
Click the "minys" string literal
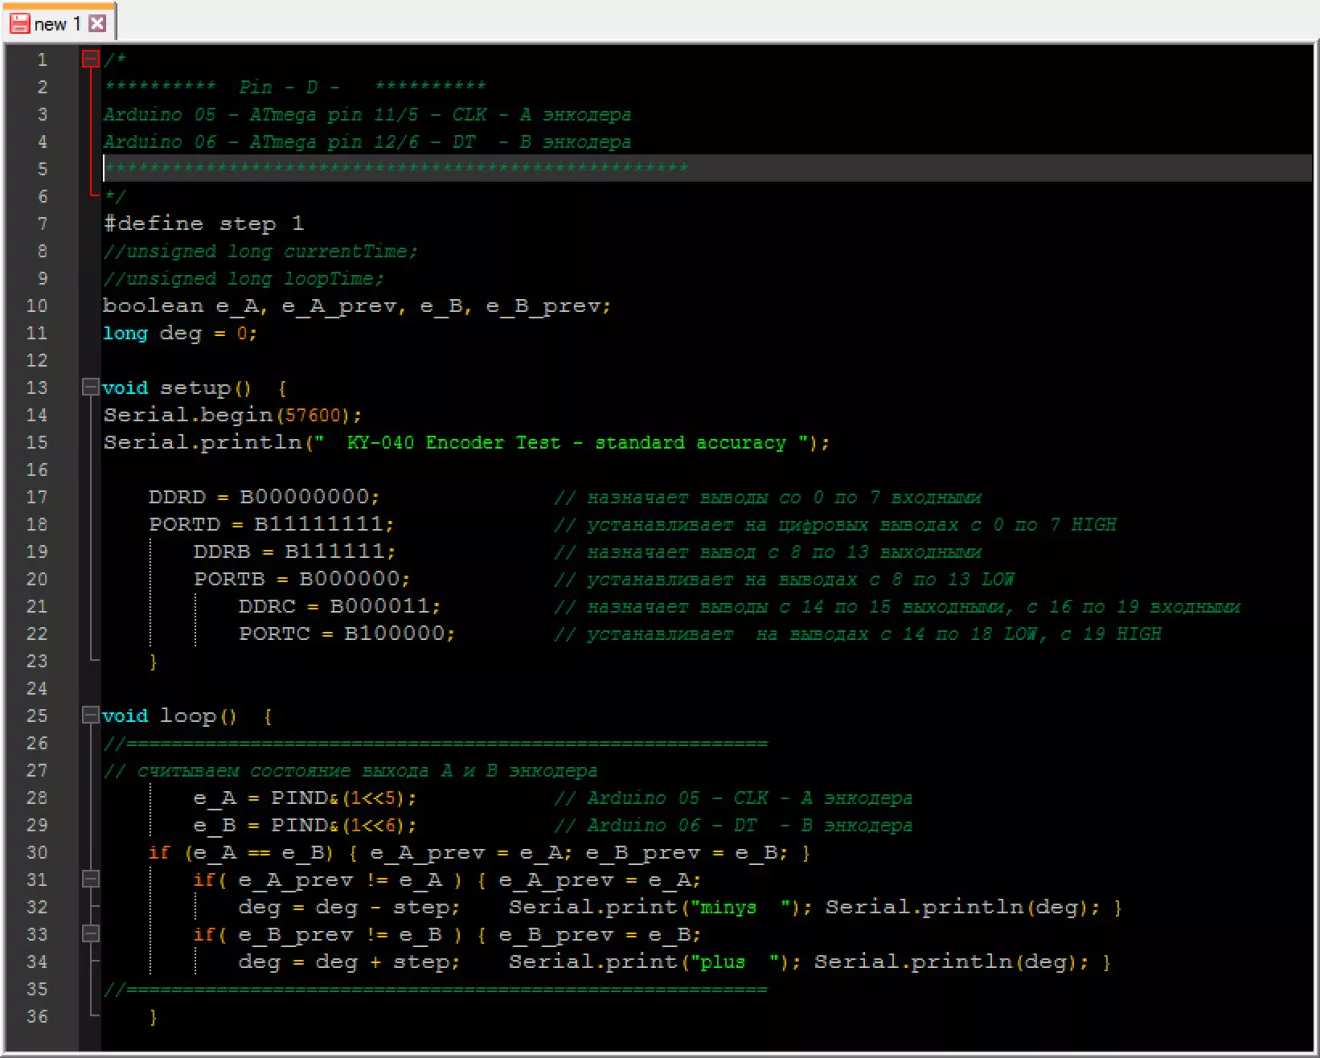pos(739,907)
